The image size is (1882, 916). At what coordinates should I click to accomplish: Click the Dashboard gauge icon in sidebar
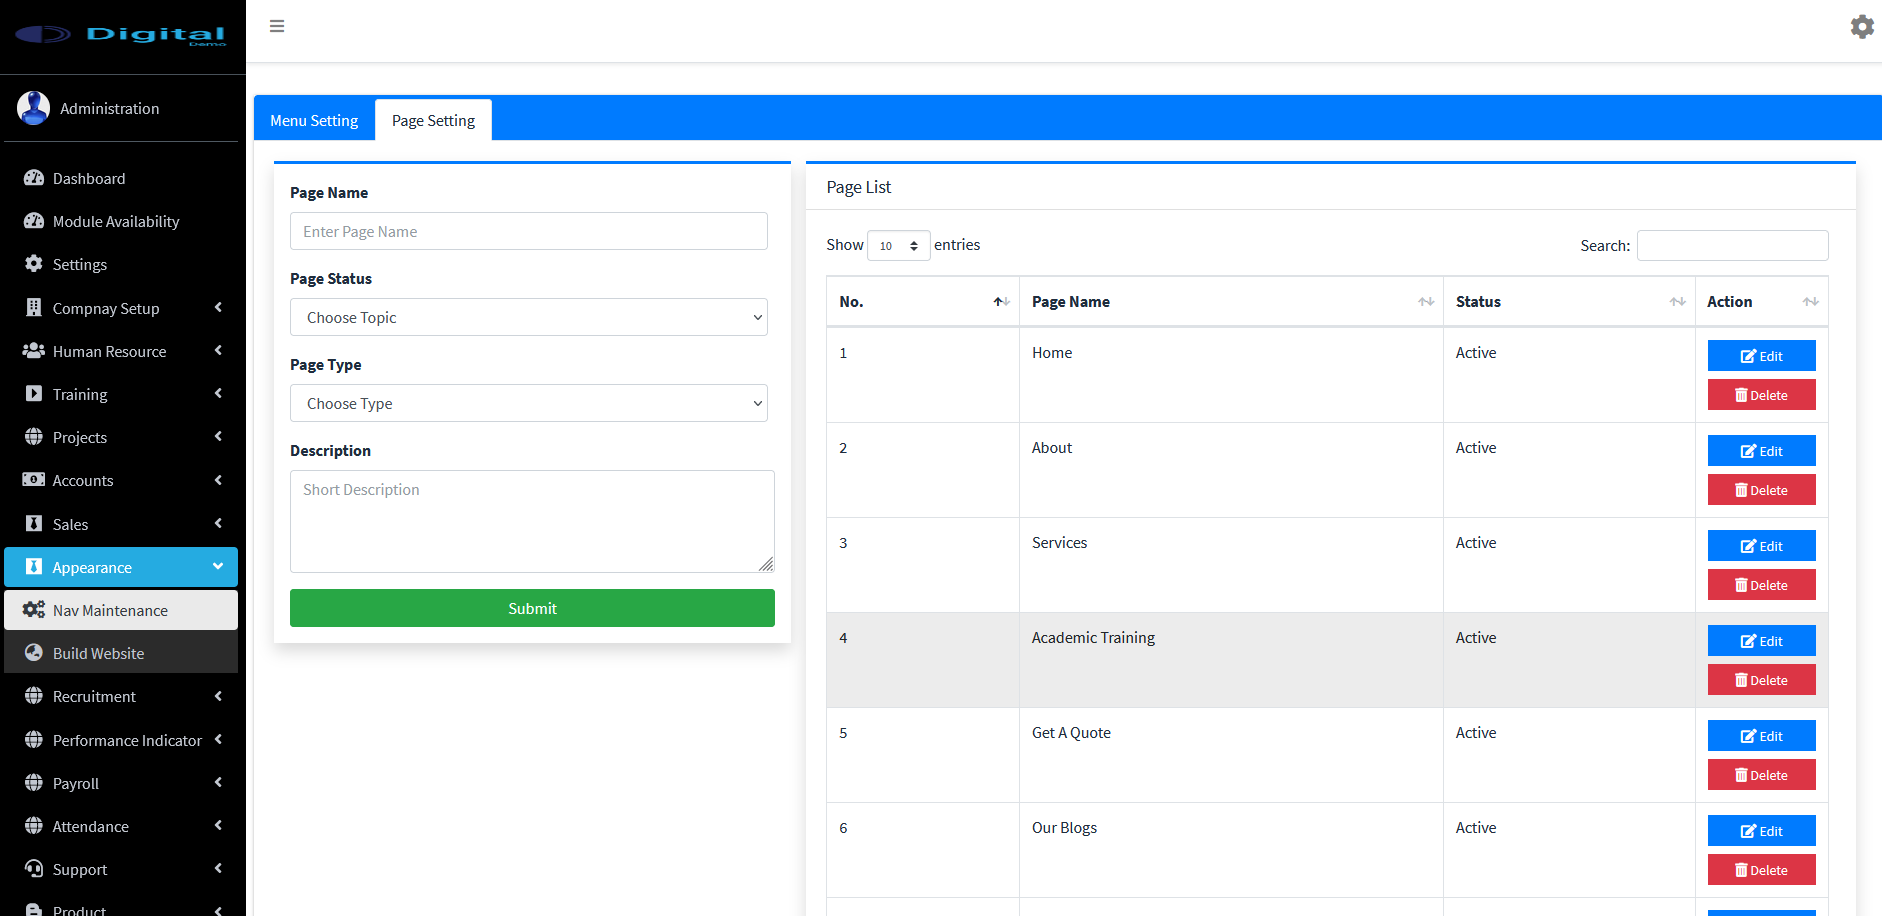click(x=34, y=178)
